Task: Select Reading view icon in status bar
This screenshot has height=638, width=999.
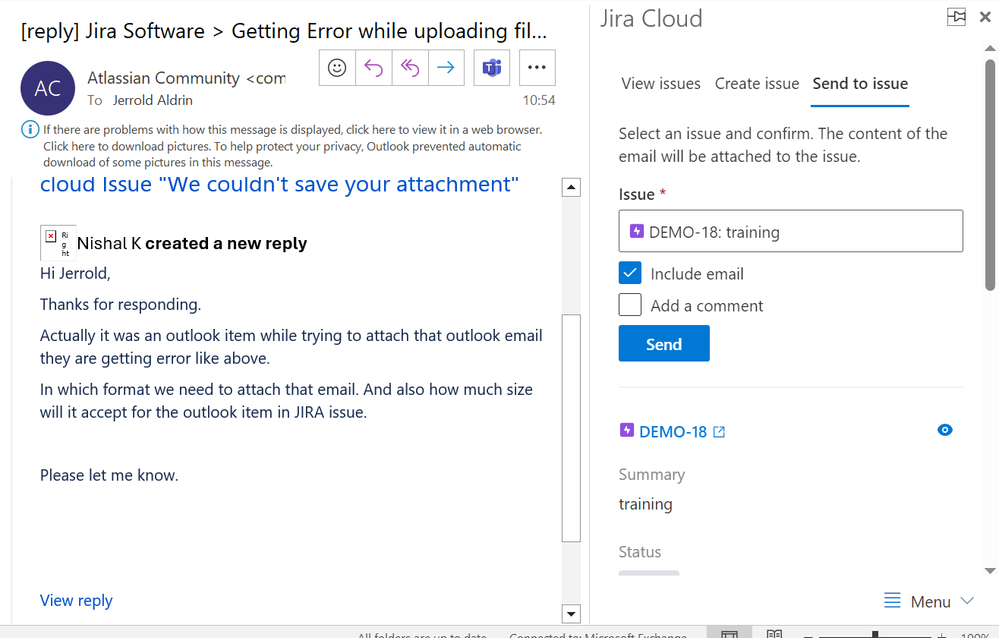Action: tap(775, 634)
